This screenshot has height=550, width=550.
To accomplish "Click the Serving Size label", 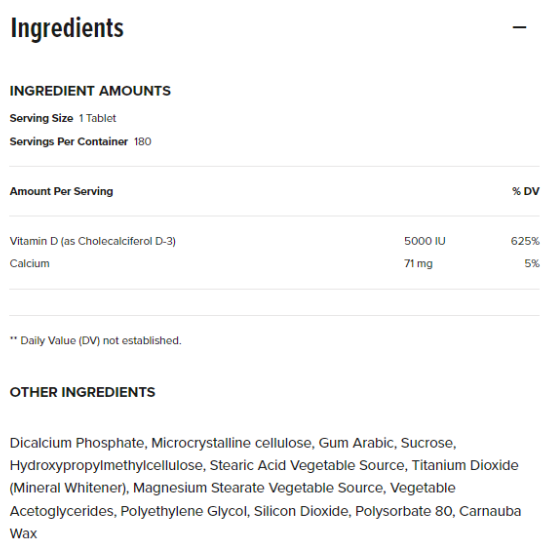I will point(41,119).
